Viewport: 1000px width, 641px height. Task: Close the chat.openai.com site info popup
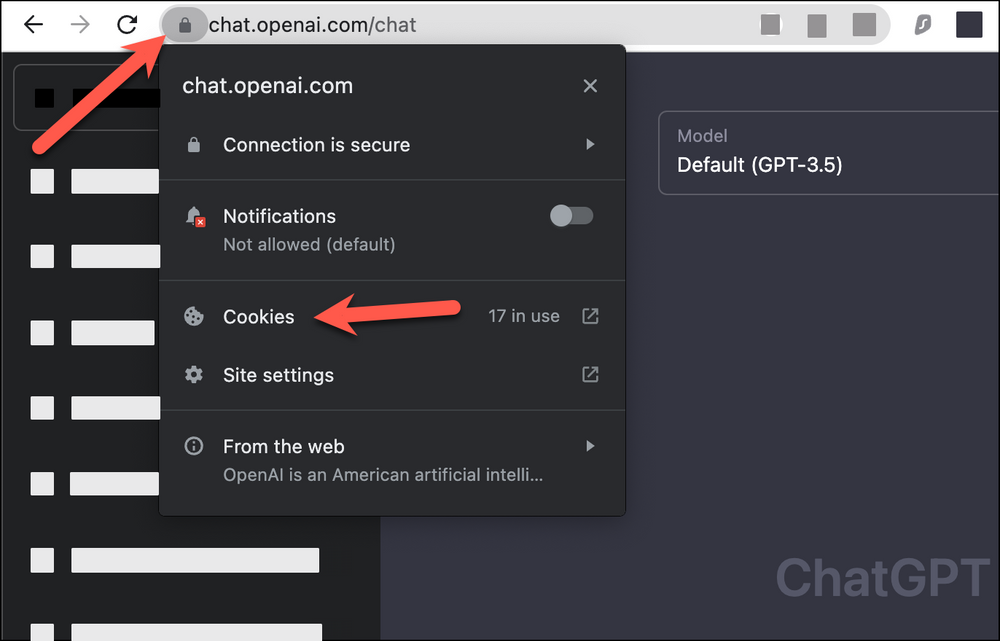tap(590, 86)
